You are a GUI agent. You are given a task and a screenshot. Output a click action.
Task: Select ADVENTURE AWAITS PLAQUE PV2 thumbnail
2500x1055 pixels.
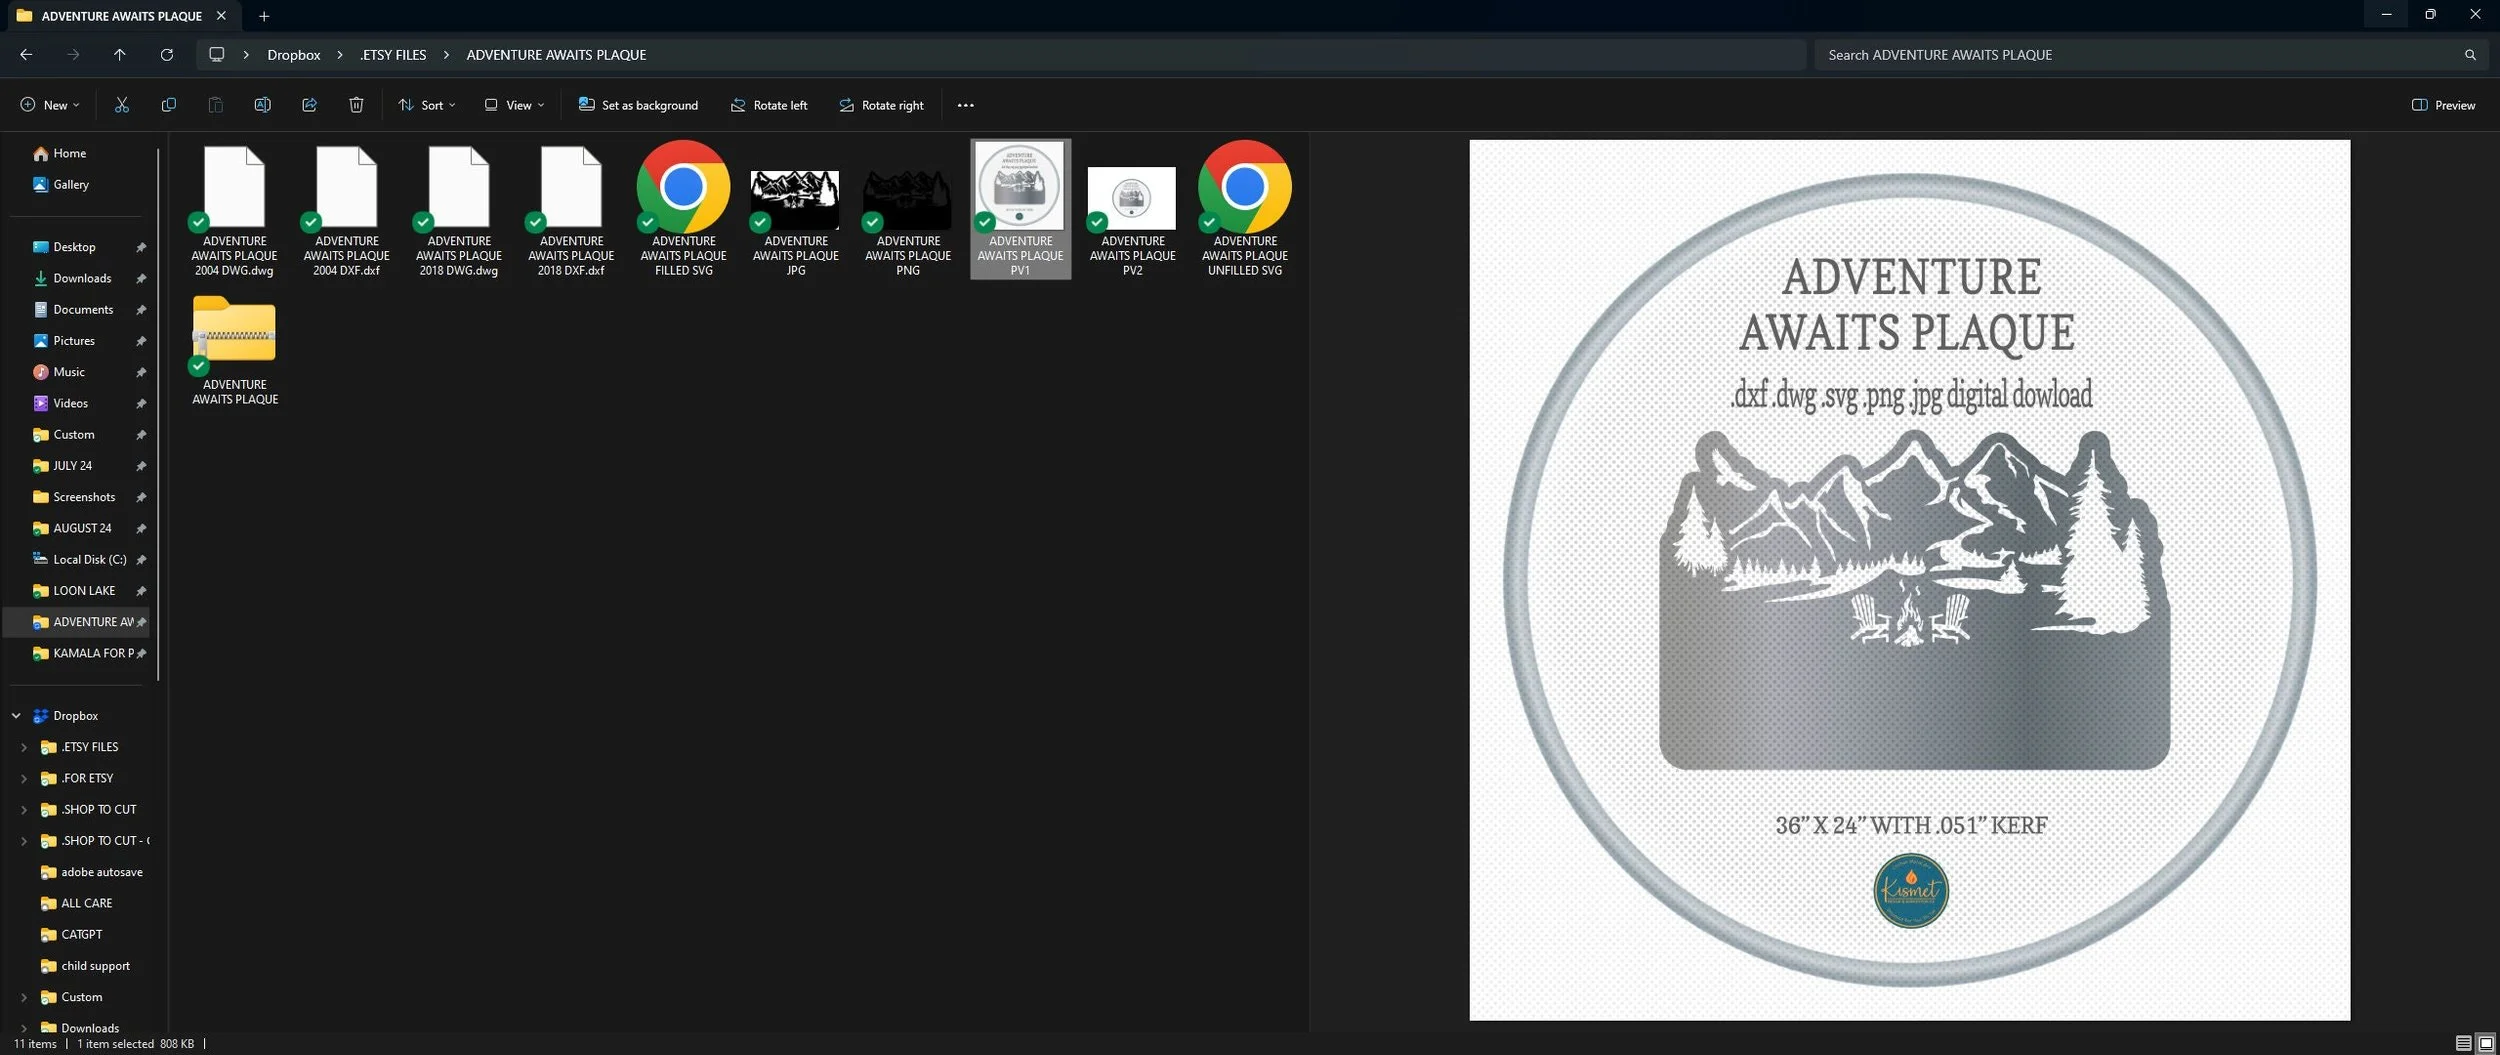click(x=1132, y=209)
